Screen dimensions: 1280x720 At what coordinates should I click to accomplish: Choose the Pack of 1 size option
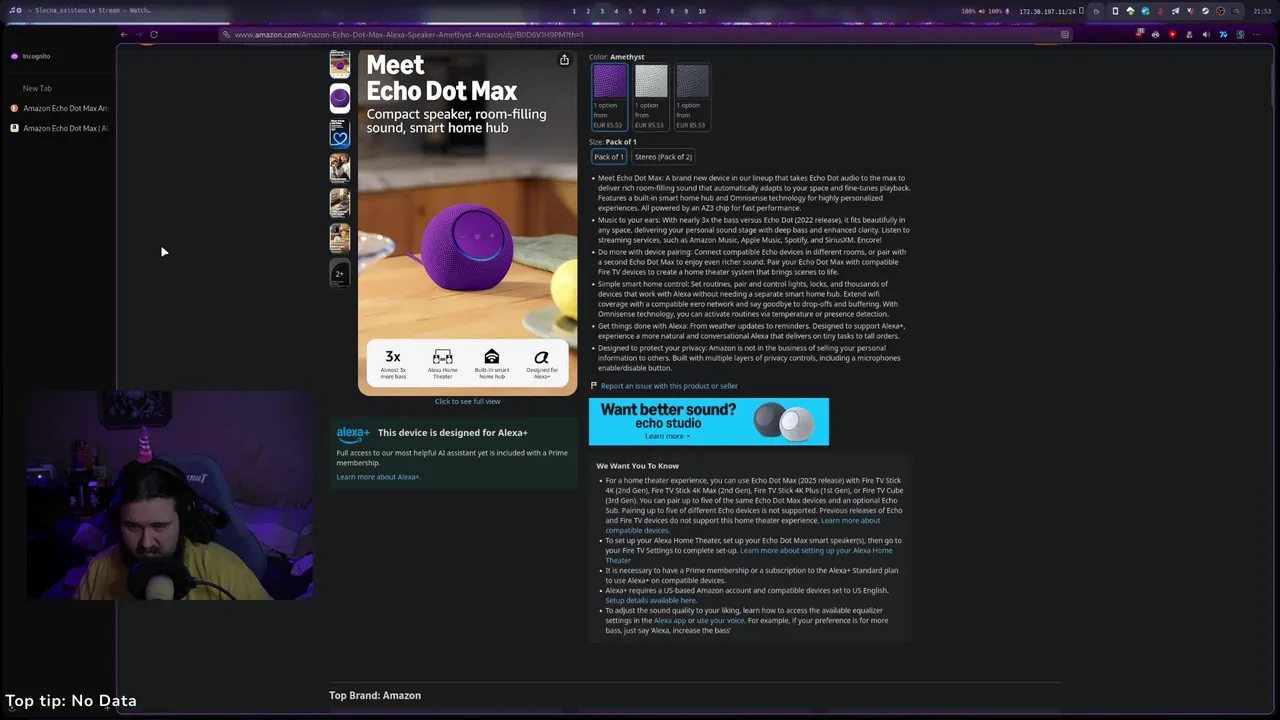point(608,157)
